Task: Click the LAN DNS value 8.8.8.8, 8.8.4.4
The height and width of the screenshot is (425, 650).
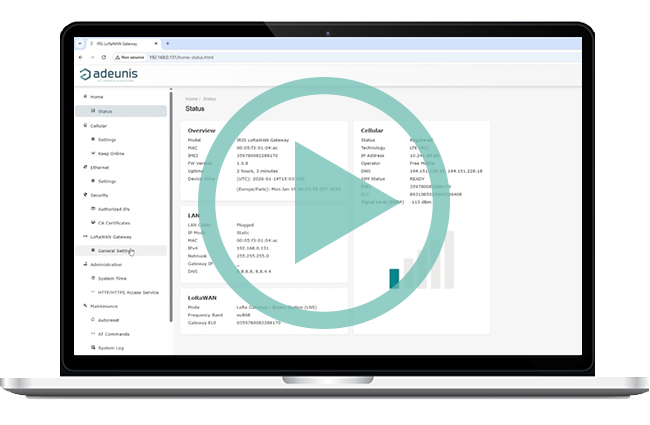Action: (x=254, y=272)
